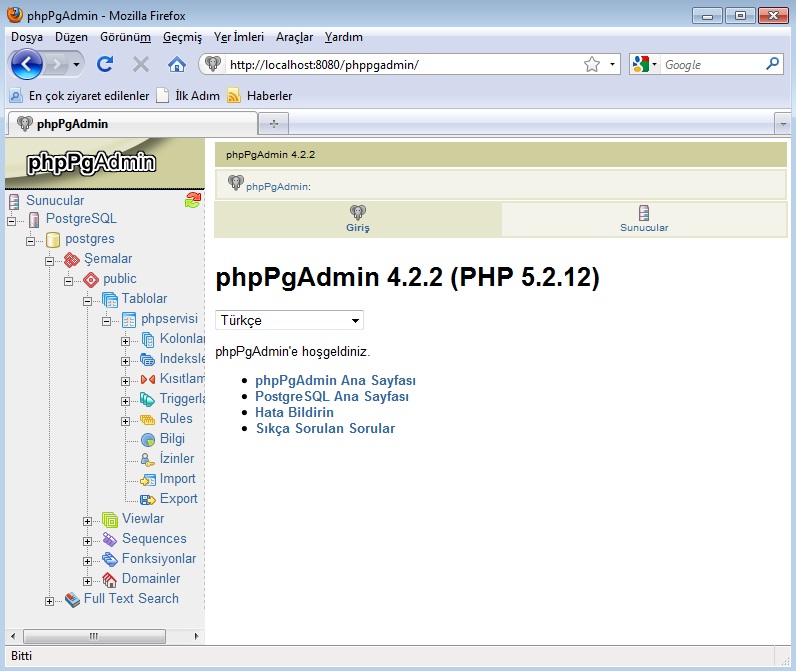The image size is (796, 671).
Task: Click the Viewlar views icon
Action: point(110,519)
